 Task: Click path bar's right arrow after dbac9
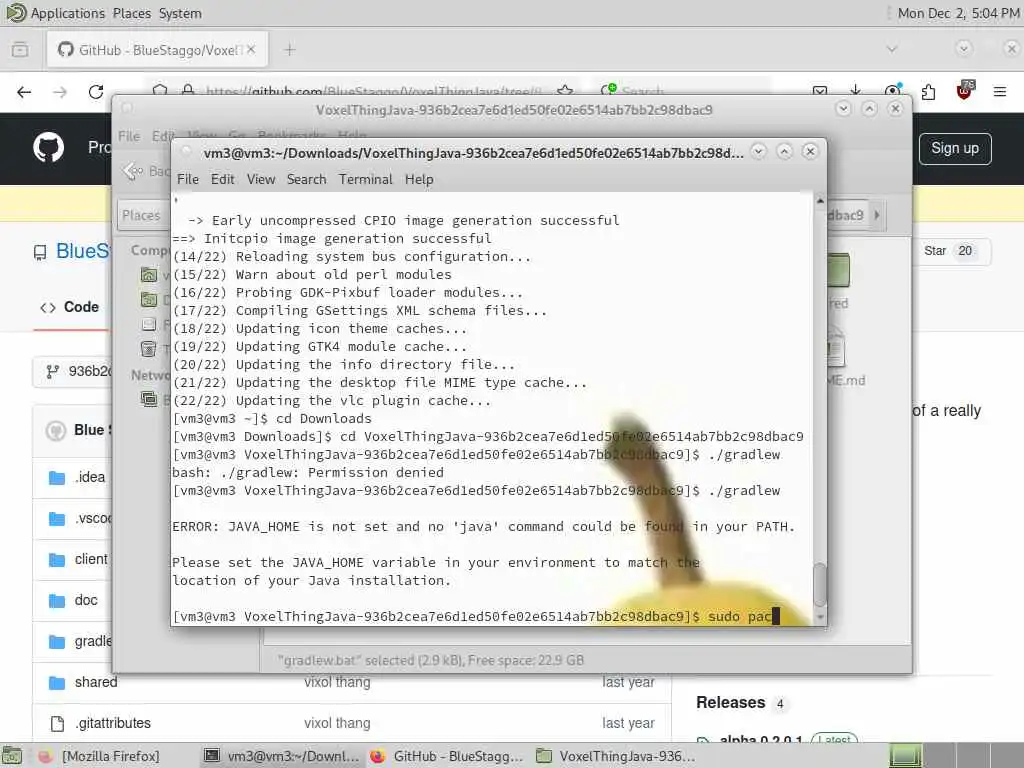(x=877, y=215)
